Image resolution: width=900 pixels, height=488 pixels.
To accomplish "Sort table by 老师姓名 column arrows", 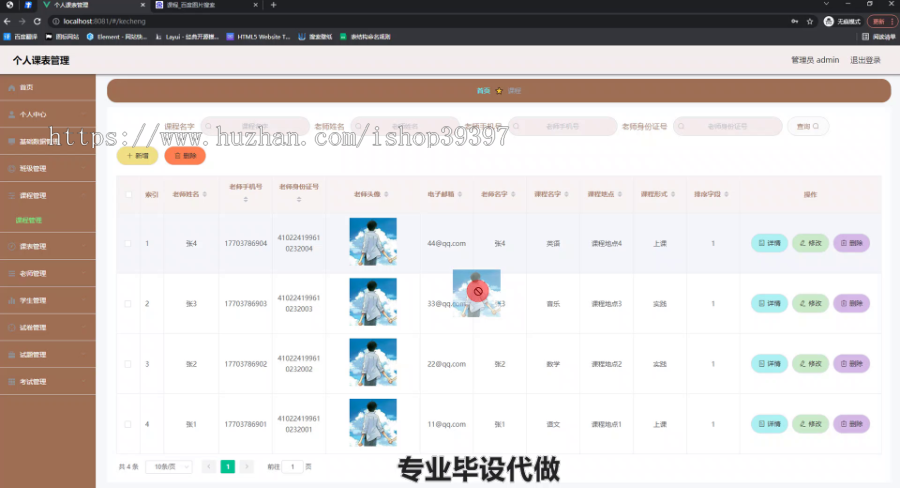I will click(x=205, y=194).
